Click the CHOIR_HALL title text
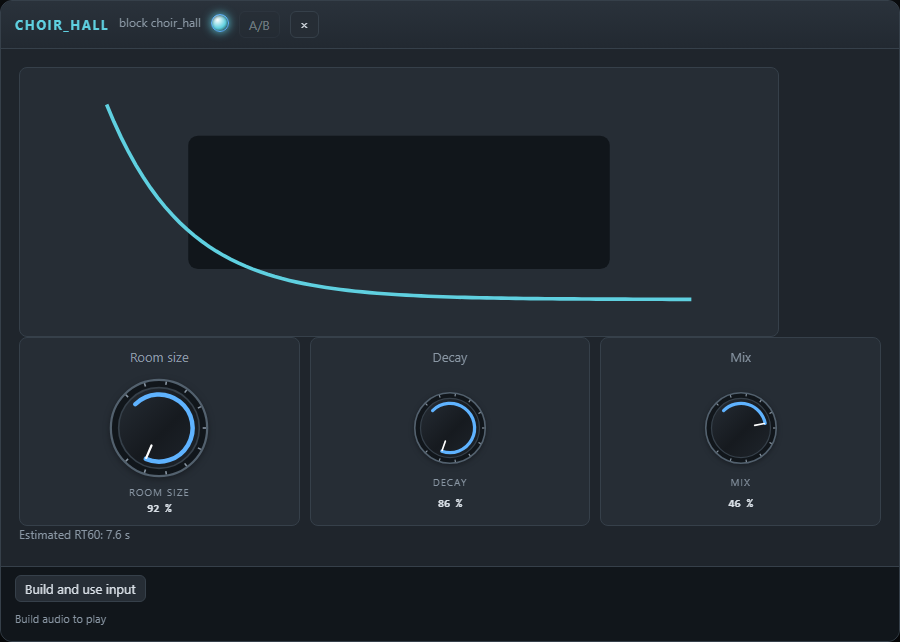 [61, 25]
